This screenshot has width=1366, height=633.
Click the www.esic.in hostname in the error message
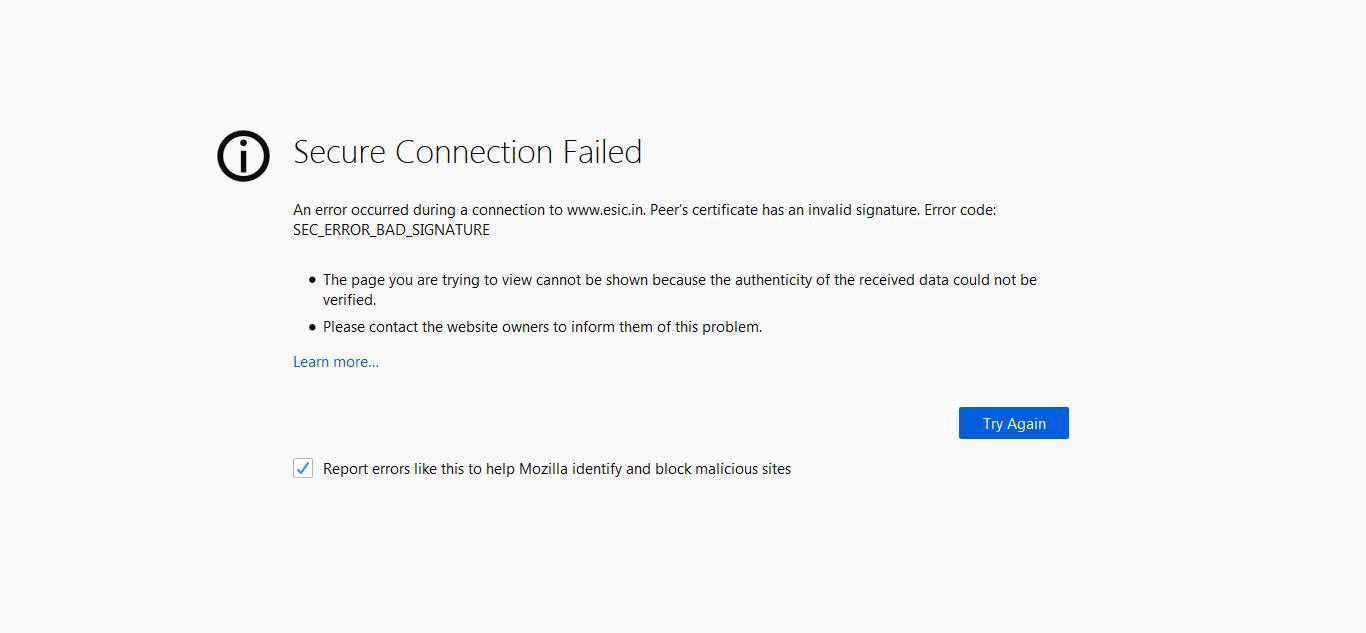click(x=605, y=210)
